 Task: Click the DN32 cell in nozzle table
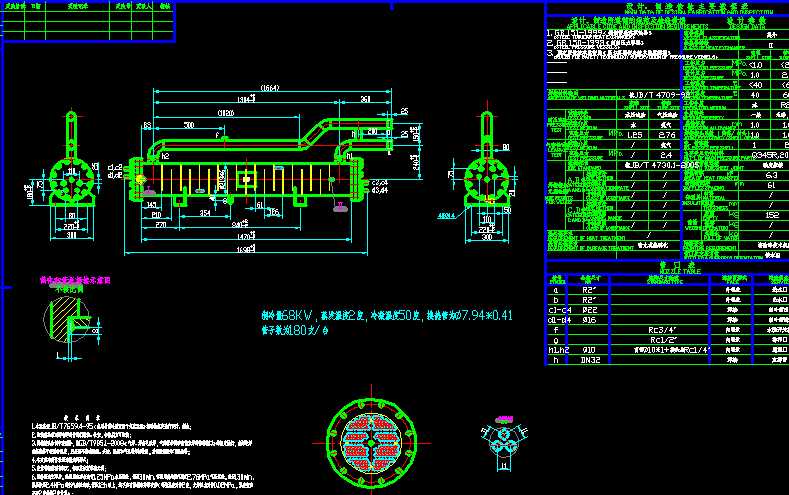(x=590, y=360)
